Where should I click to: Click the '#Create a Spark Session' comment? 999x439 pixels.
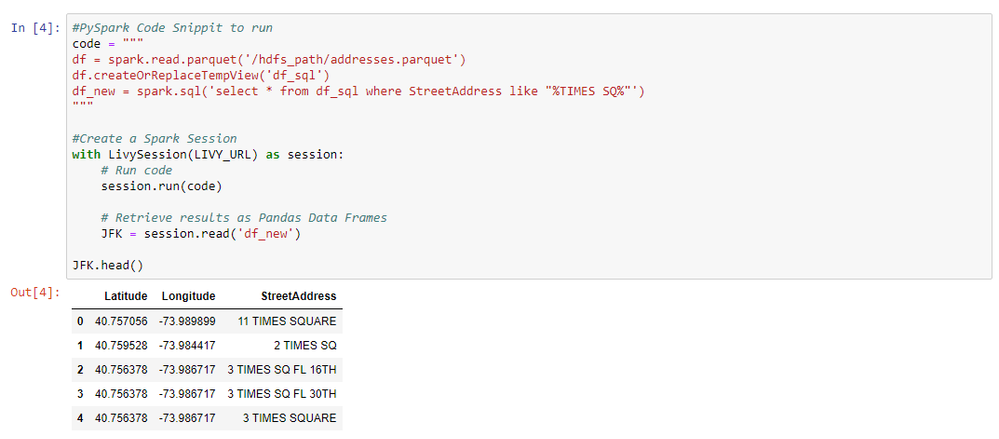[154, 139]
